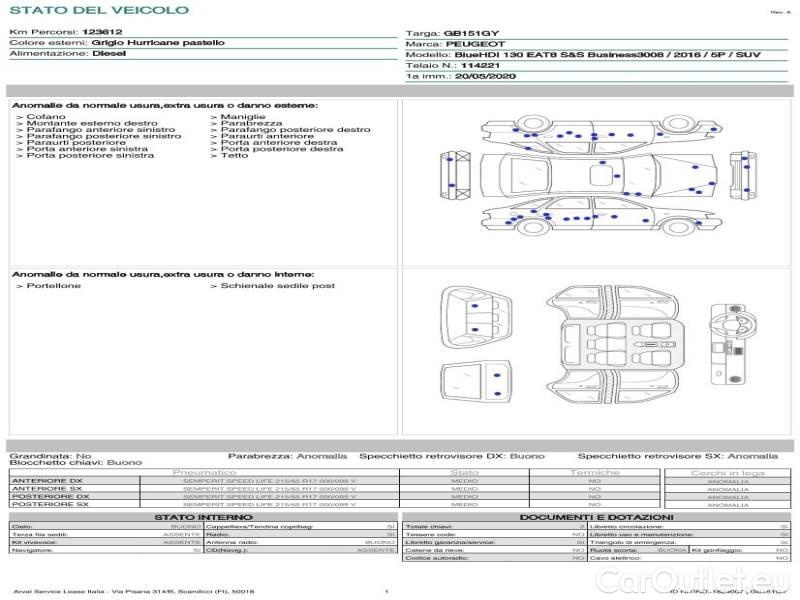Select the "Porta posteriore destra" entry
Viewport: 800px width, 600px height.
point(282,149)
